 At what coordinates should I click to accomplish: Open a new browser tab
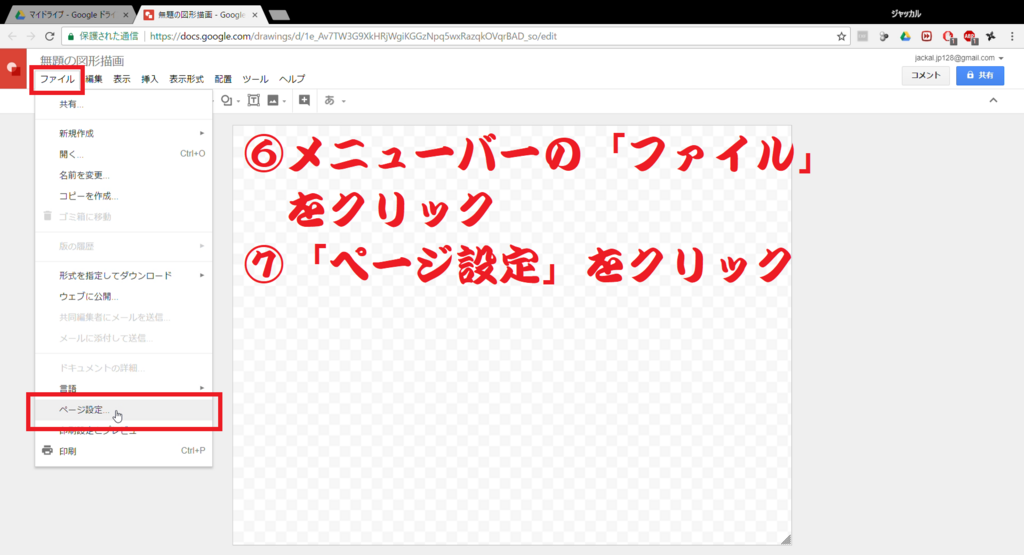pos(279,15)
